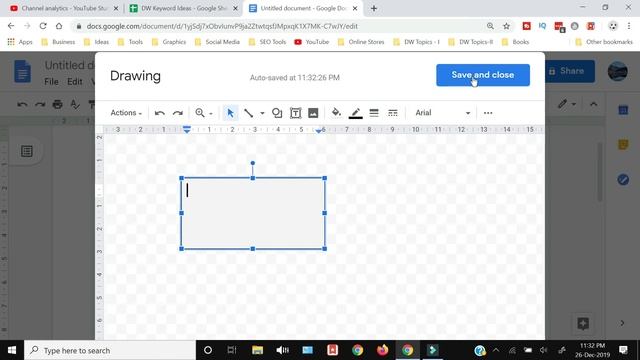Reload the page

coord(43,26)
